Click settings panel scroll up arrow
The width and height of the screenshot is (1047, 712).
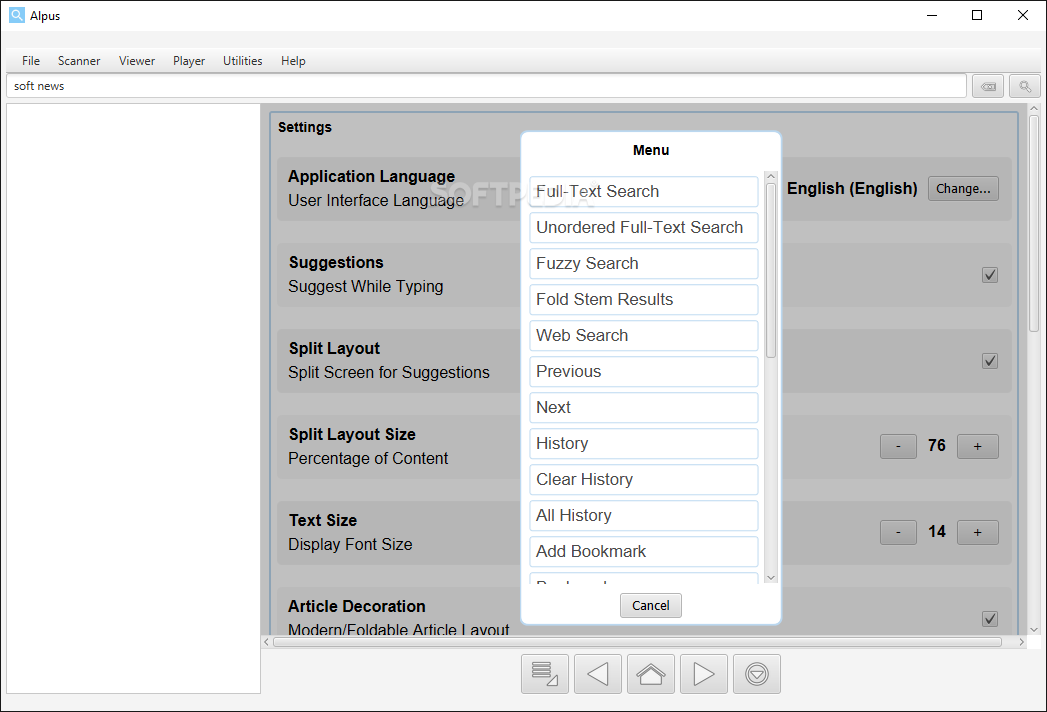pyautogui.click(x=1034, y=108)
